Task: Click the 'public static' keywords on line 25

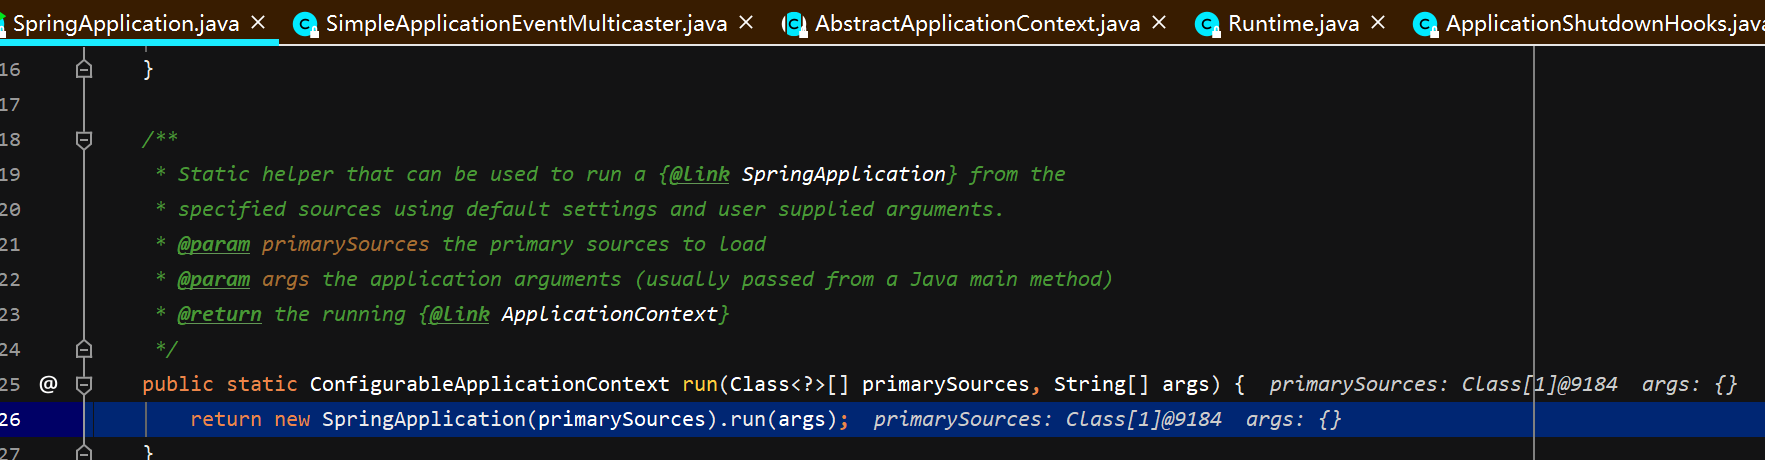Action: (219, 384)
